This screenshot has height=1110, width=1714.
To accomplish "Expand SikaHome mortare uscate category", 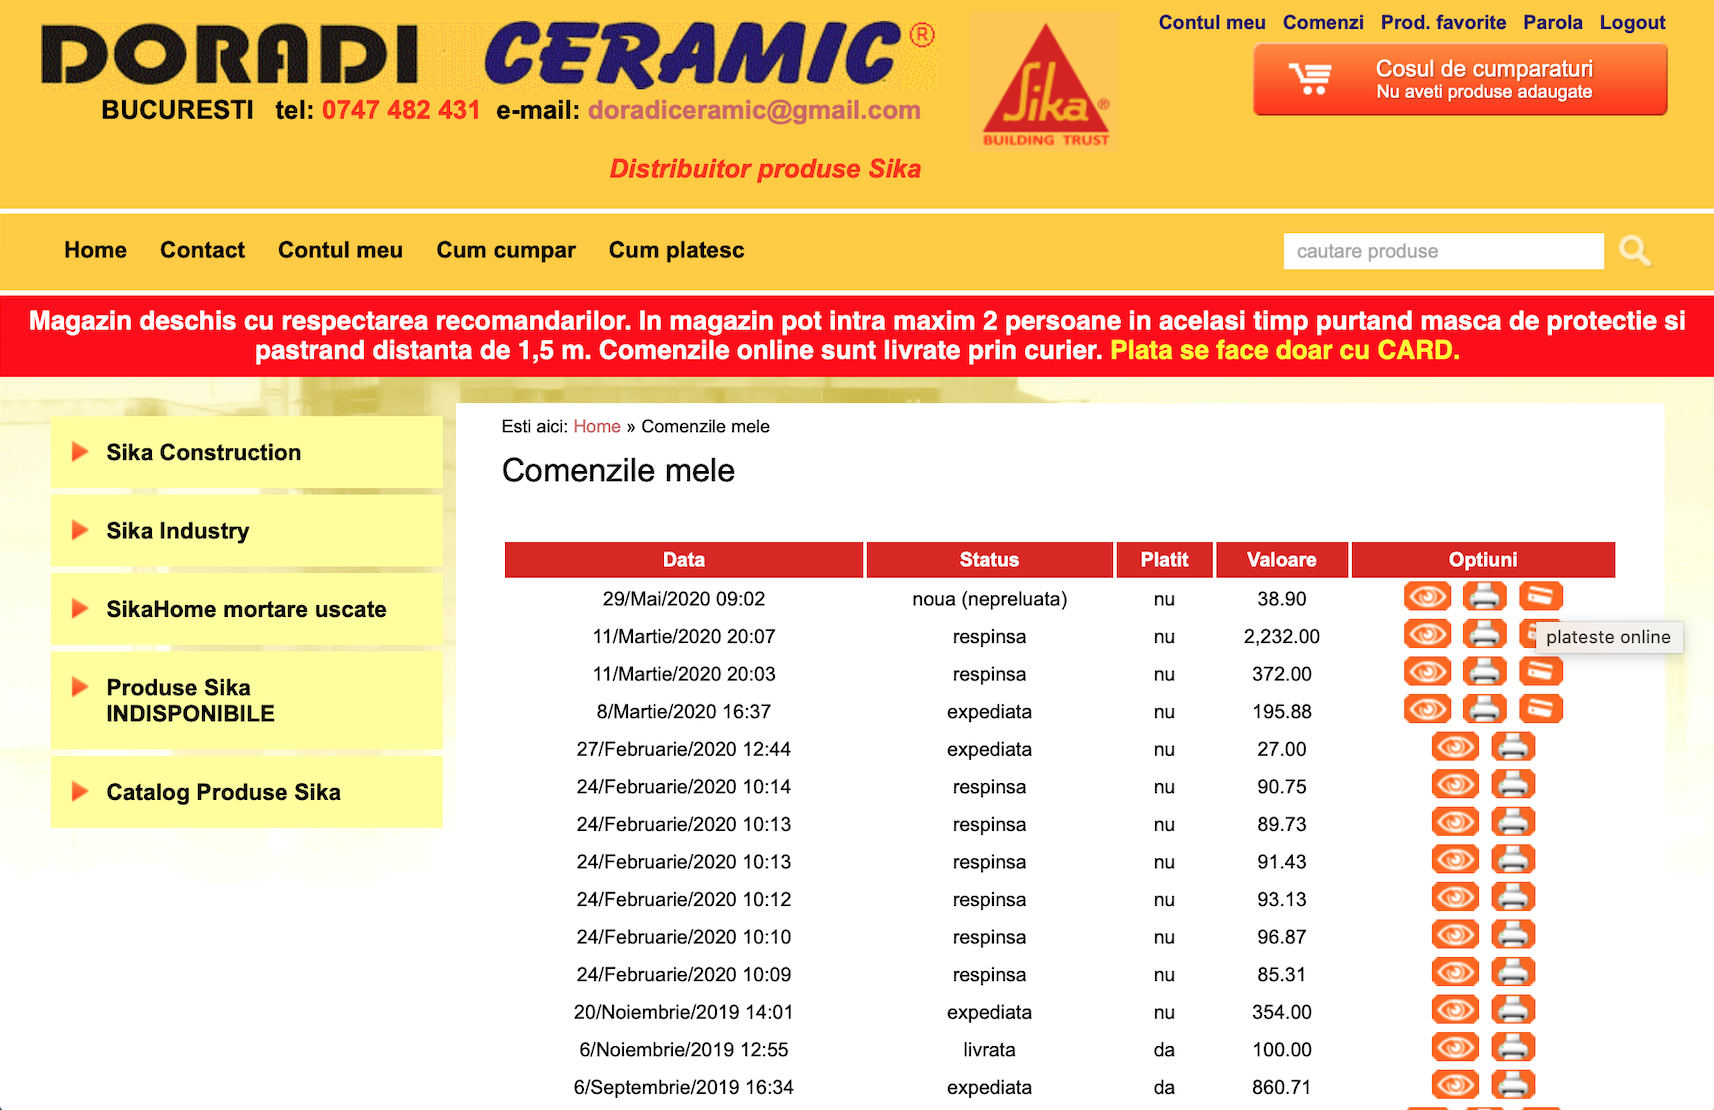I will [x=247, y=609].
